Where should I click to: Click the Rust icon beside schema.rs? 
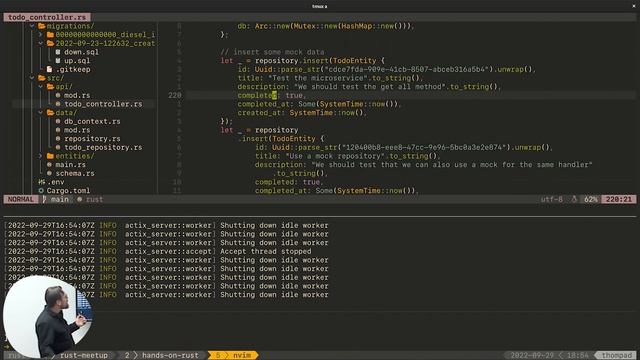49,173
